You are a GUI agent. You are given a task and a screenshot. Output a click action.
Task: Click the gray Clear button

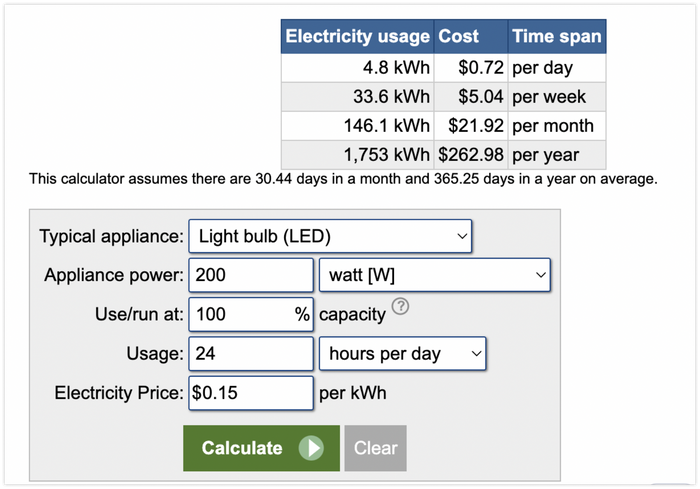(375, 448)
